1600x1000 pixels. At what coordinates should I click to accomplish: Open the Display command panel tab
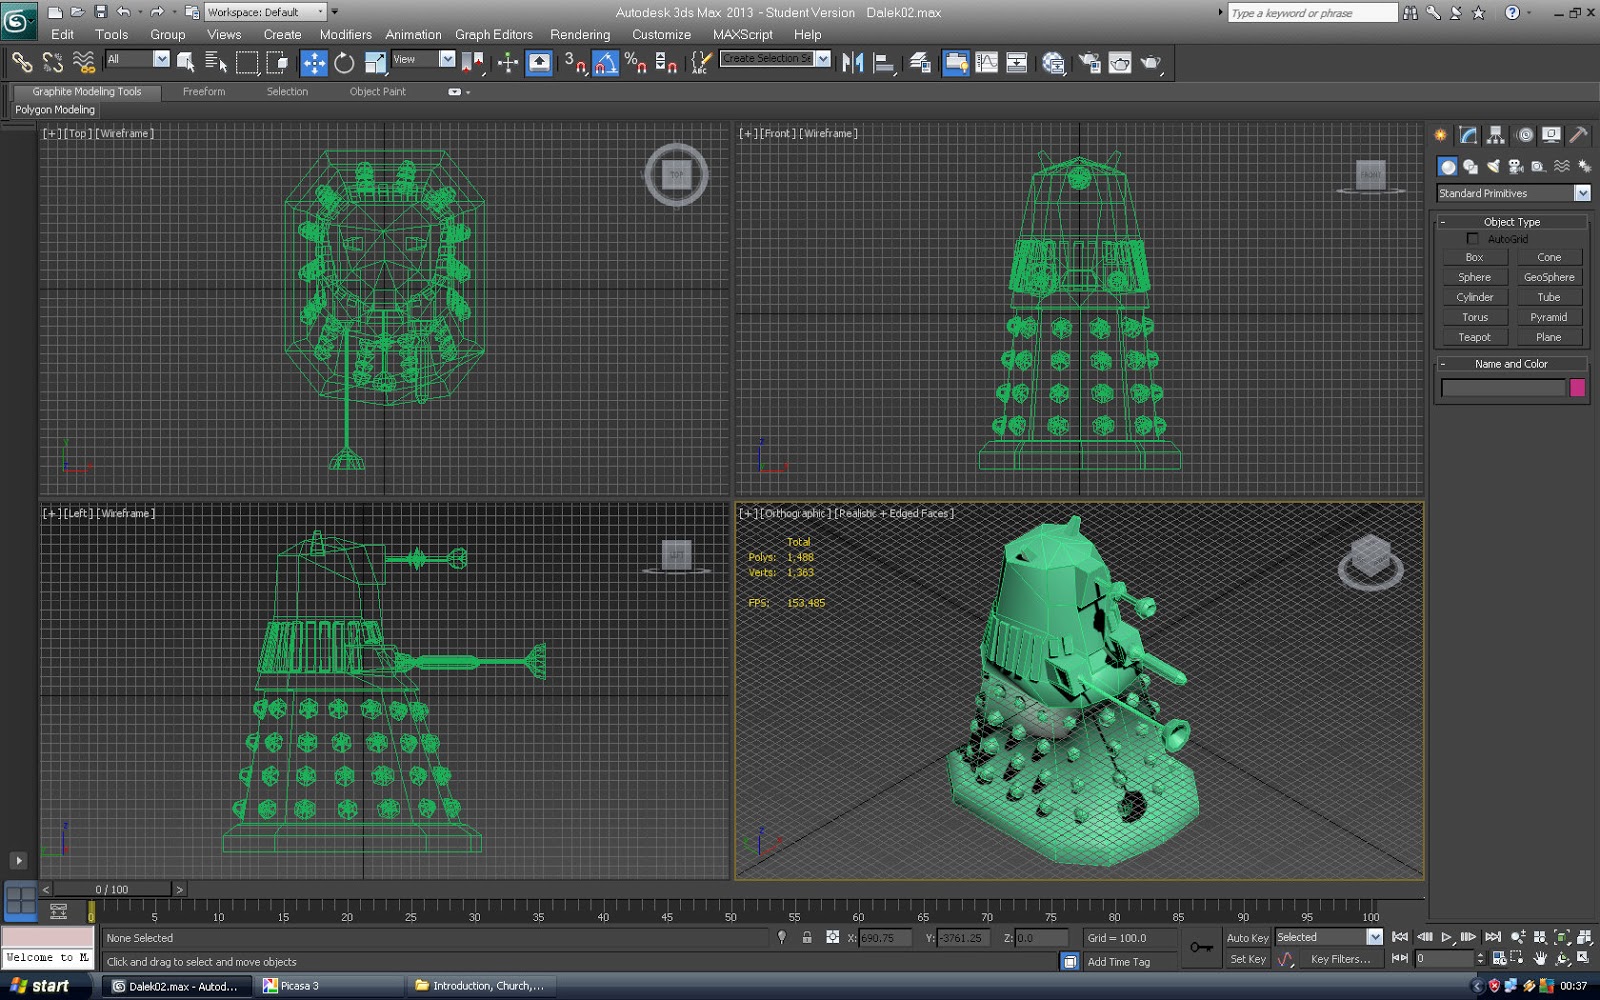1551,135
